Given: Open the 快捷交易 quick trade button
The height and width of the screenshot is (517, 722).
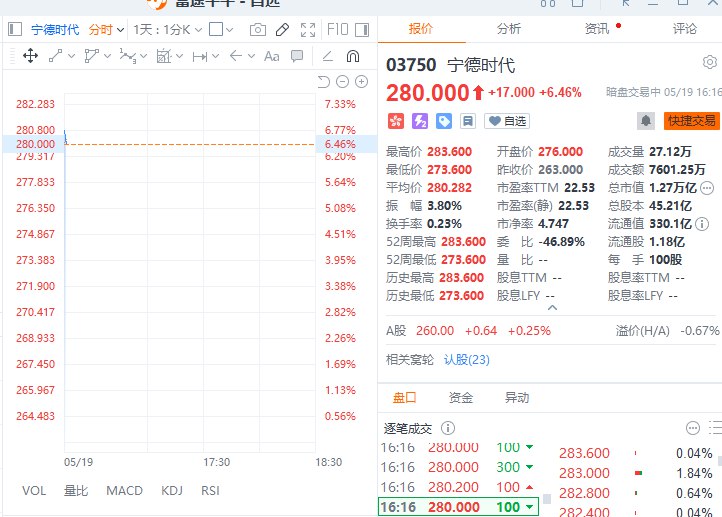Looking at the screenshot, I should tap(692, 121).
